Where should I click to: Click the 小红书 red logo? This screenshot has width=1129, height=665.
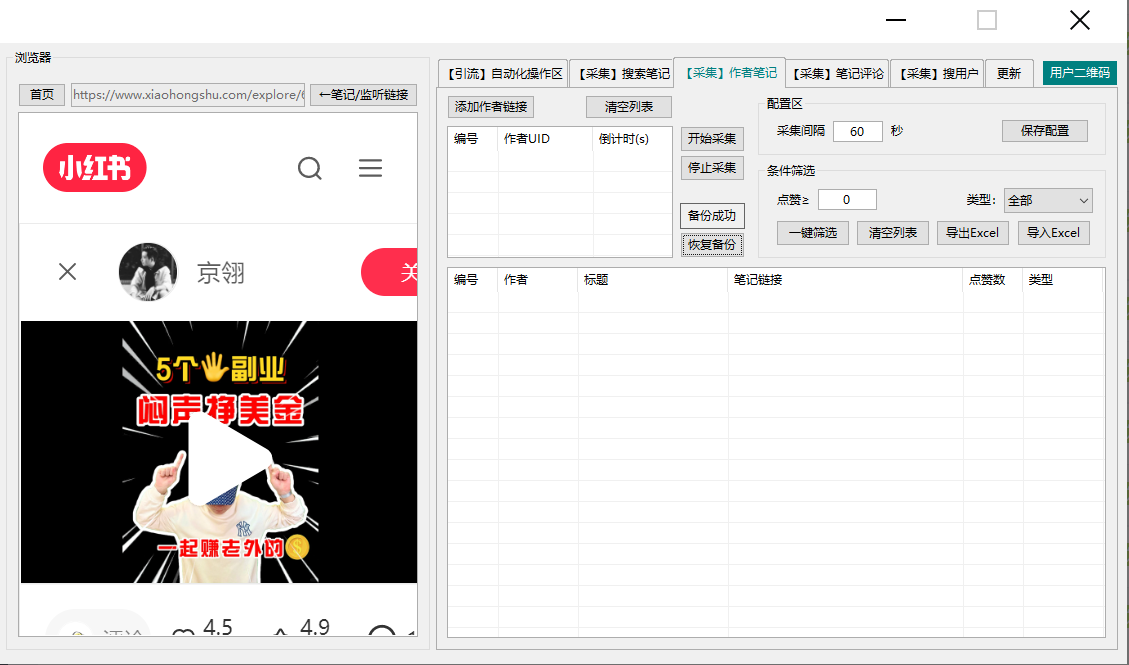95,168
